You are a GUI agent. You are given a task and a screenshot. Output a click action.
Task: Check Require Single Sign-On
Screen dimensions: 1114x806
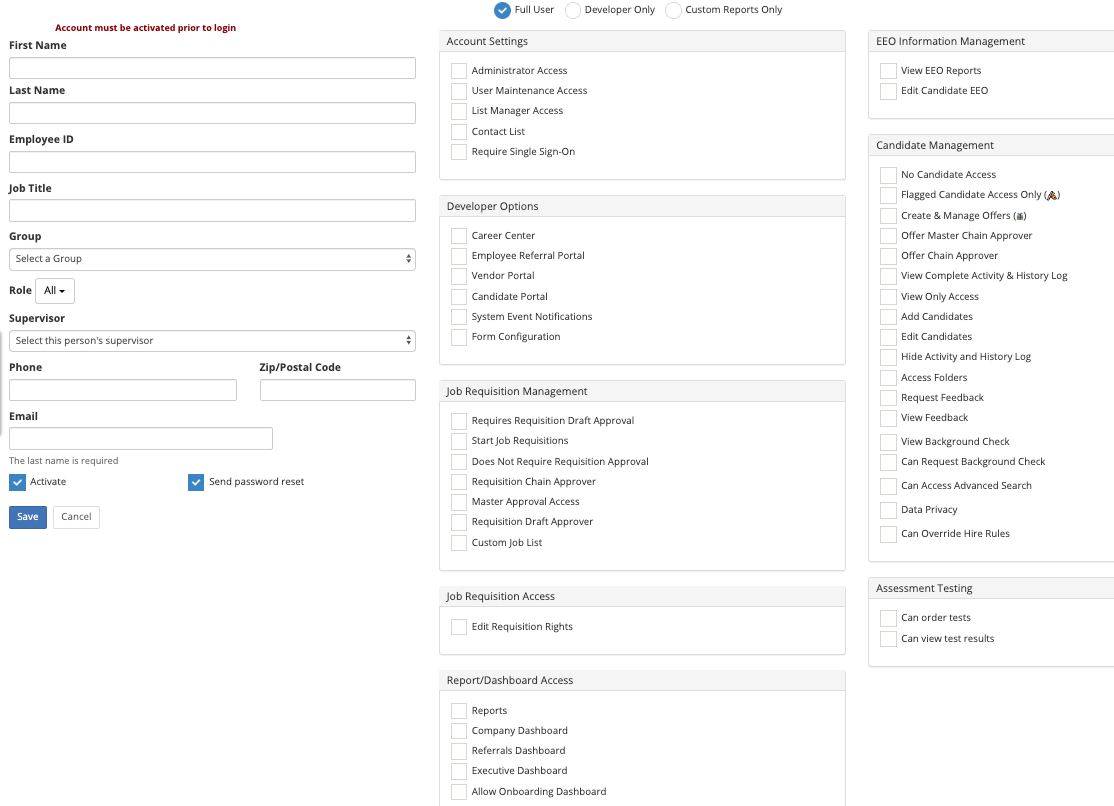459,152
